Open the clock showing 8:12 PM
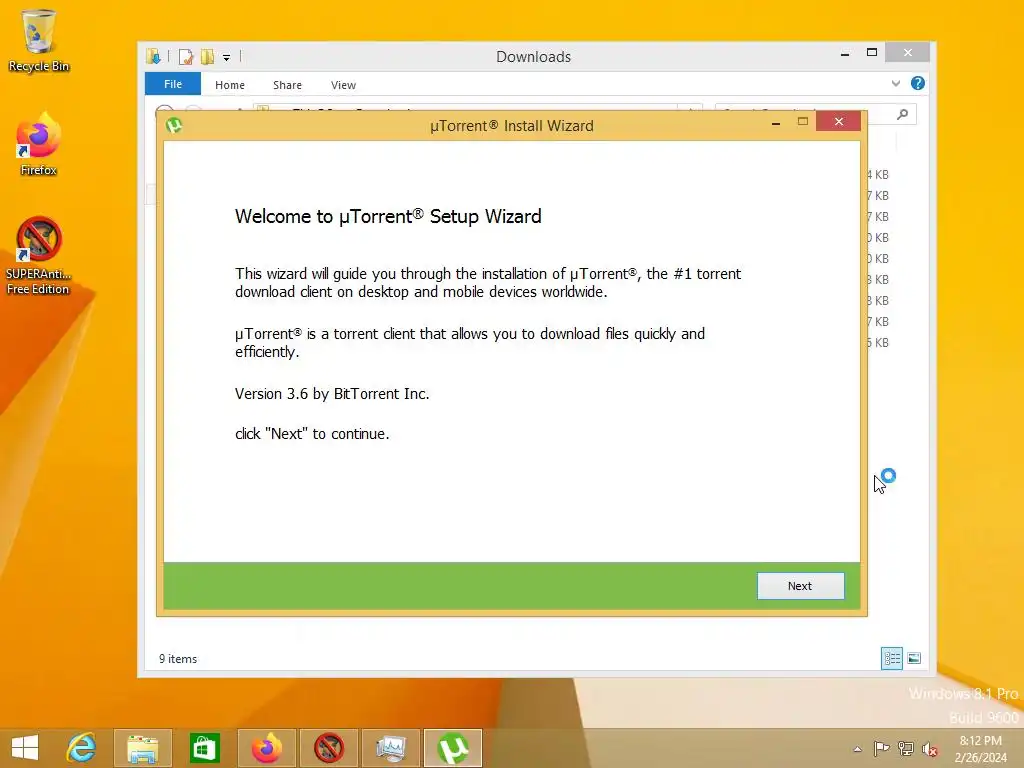The image size is (1024, 768). [980, 749]
